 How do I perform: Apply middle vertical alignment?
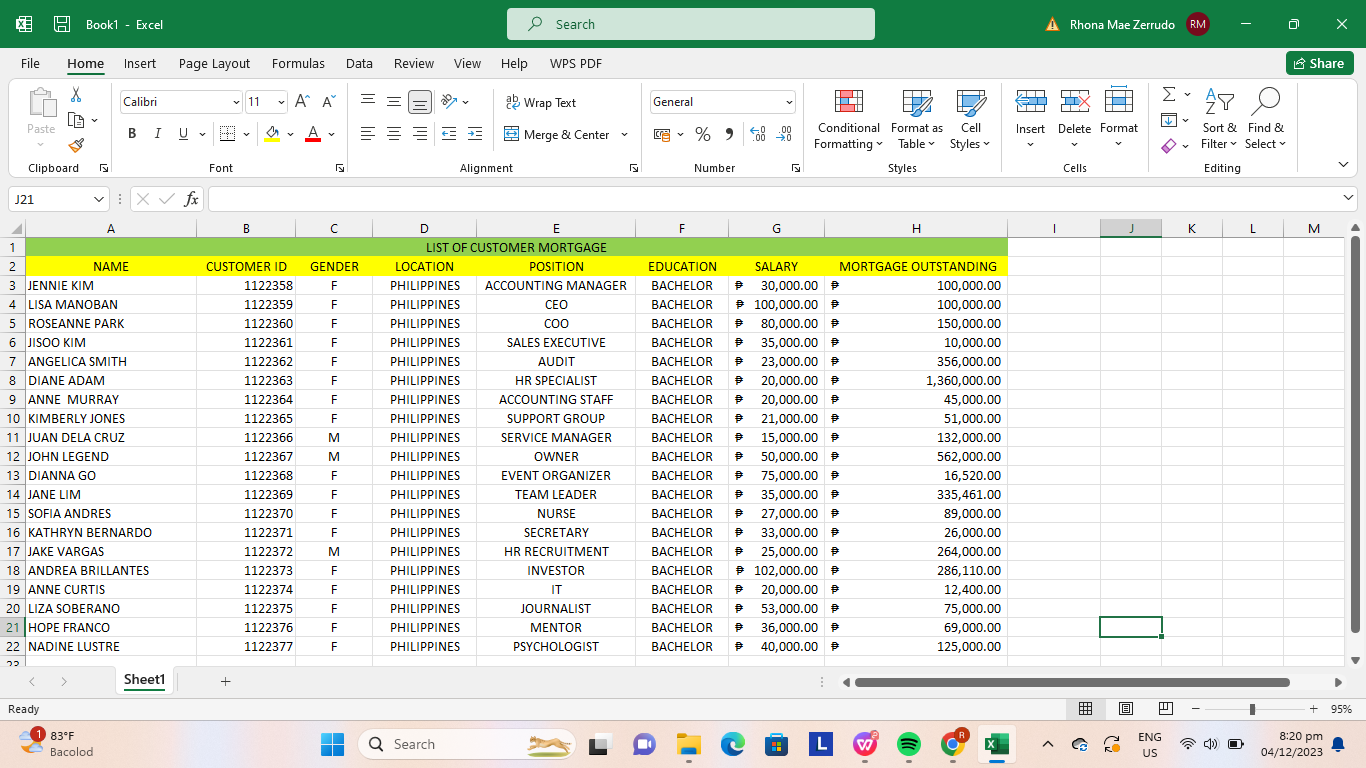[394, 101]
